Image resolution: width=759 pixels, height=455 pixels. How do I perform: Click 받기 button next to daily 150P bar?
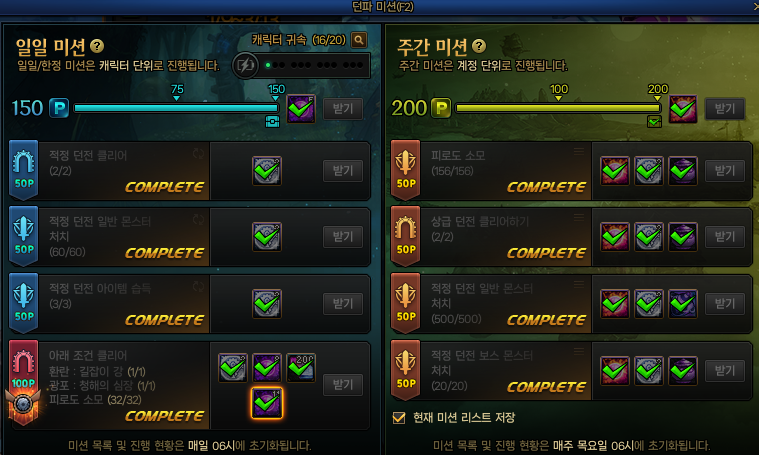[x=343, y=109]
